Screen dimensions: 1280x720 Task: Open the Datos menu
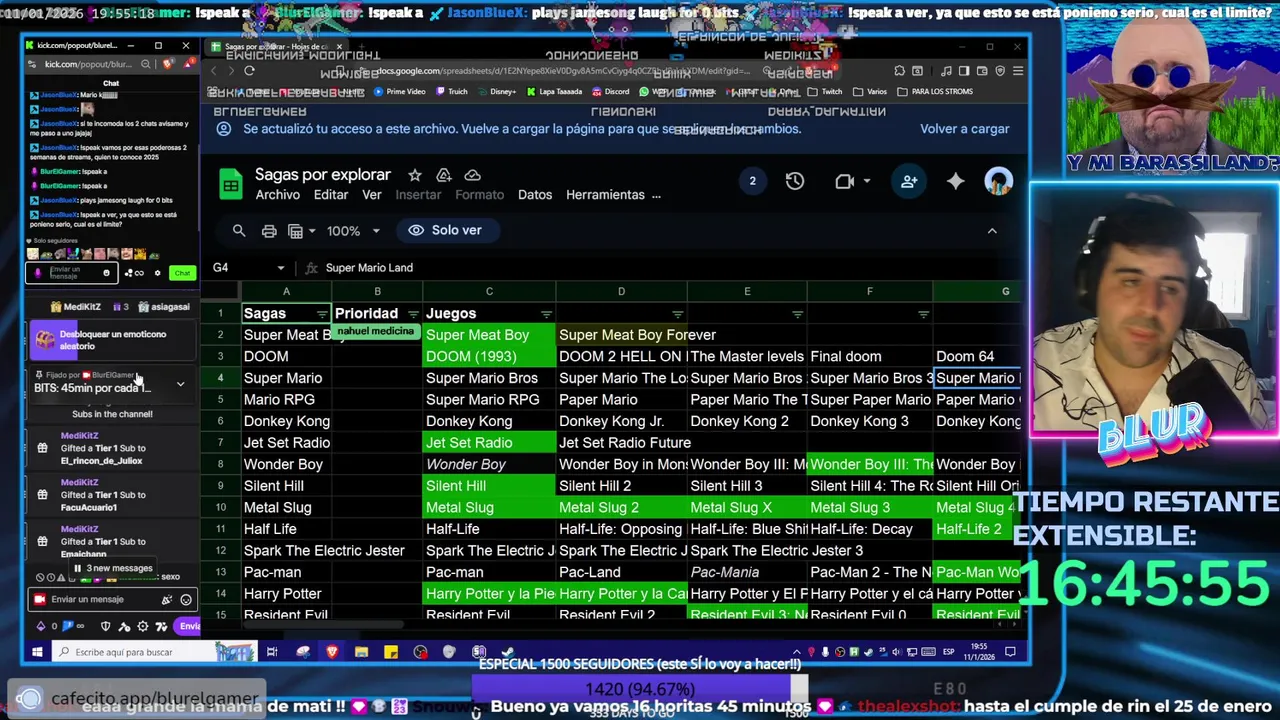tap(535, 195)
